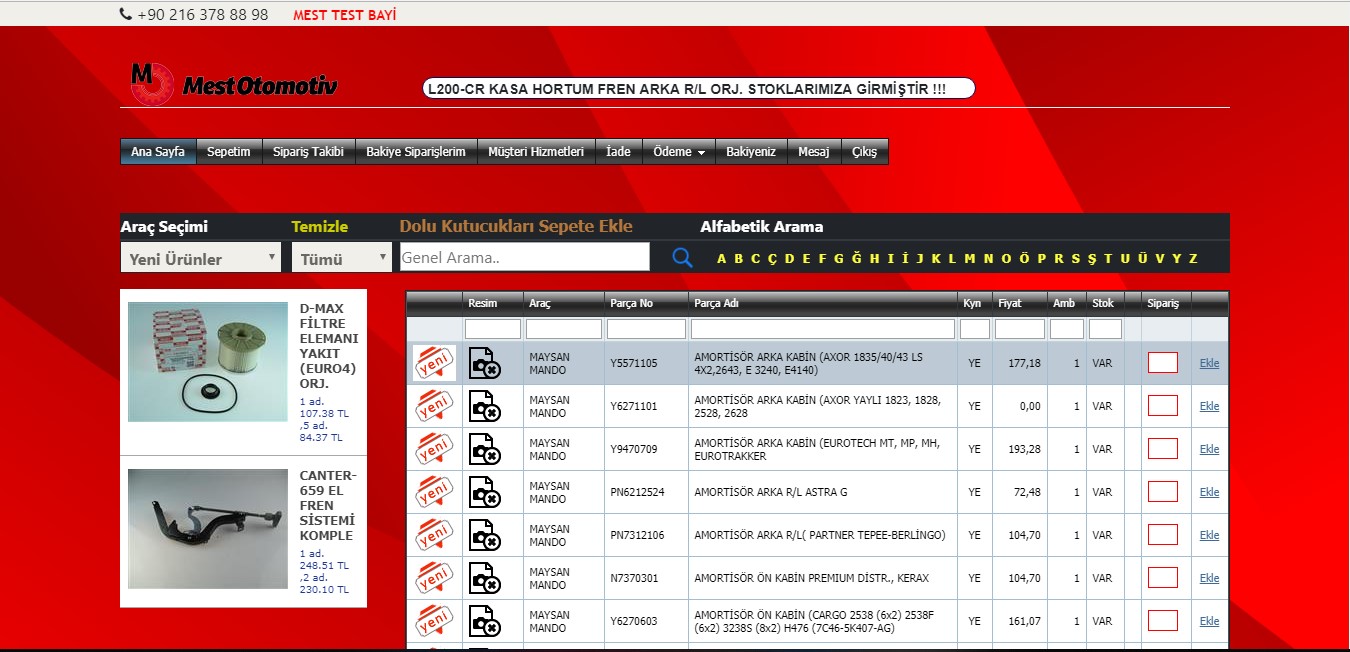This screenshot has width=1350, height=652.
Task: Click the blue search magnifier icon
Action: (x=682, y=258)
